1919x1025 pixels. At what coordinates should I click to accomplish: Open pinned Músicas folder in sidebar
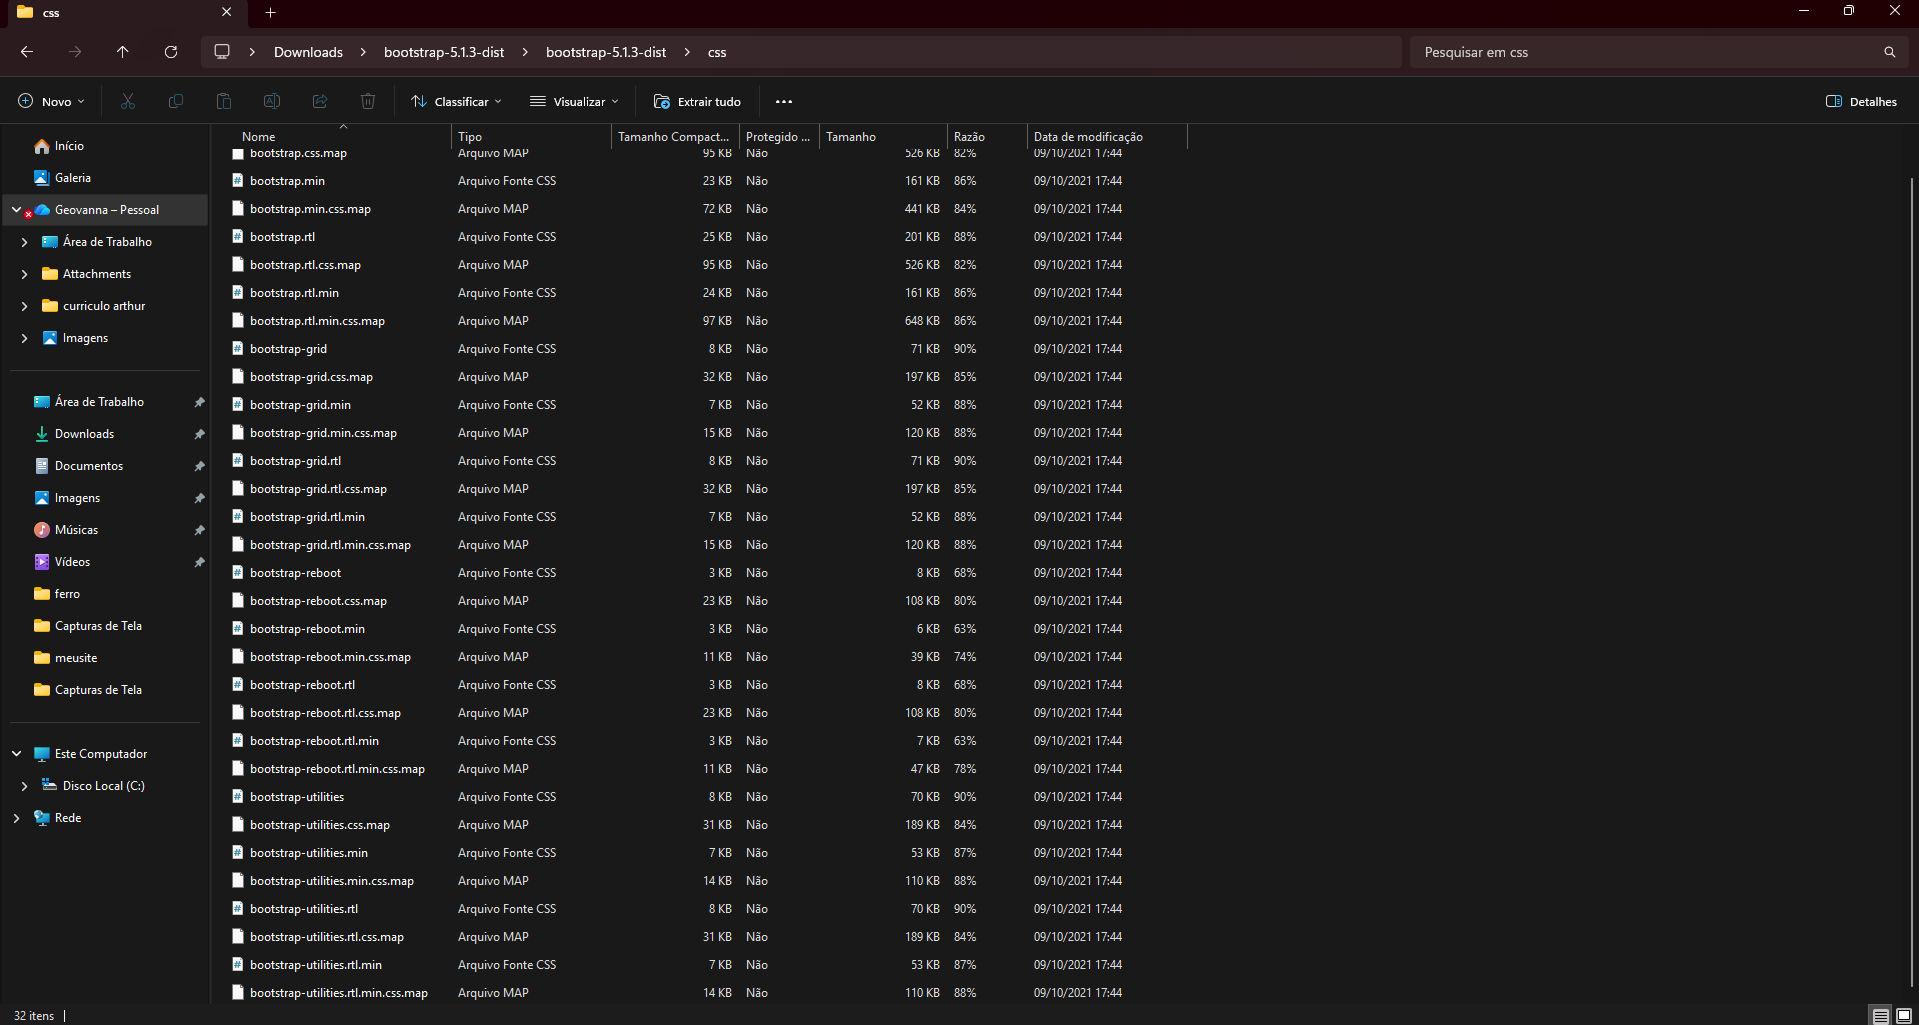76,530
